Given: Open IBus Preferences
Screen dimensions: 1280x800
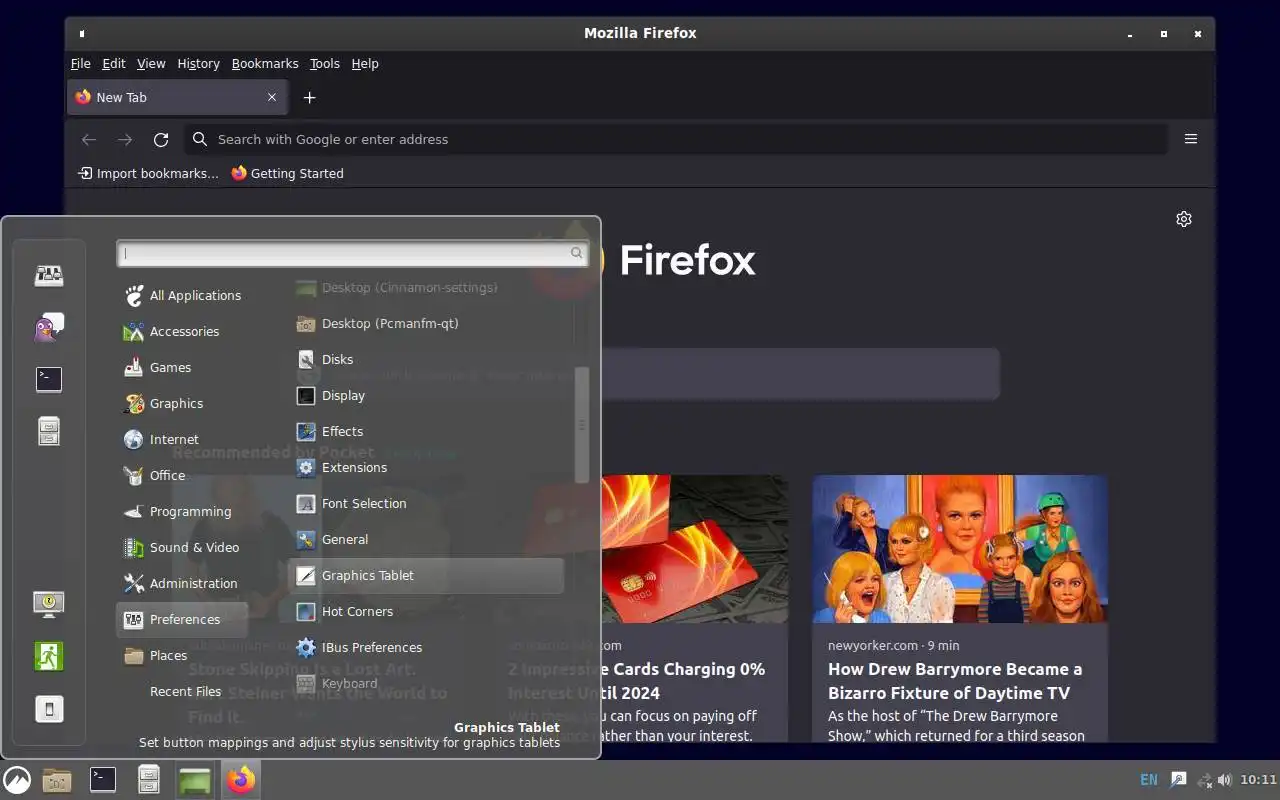Looking at the screenshot, I should pos(426,647).
